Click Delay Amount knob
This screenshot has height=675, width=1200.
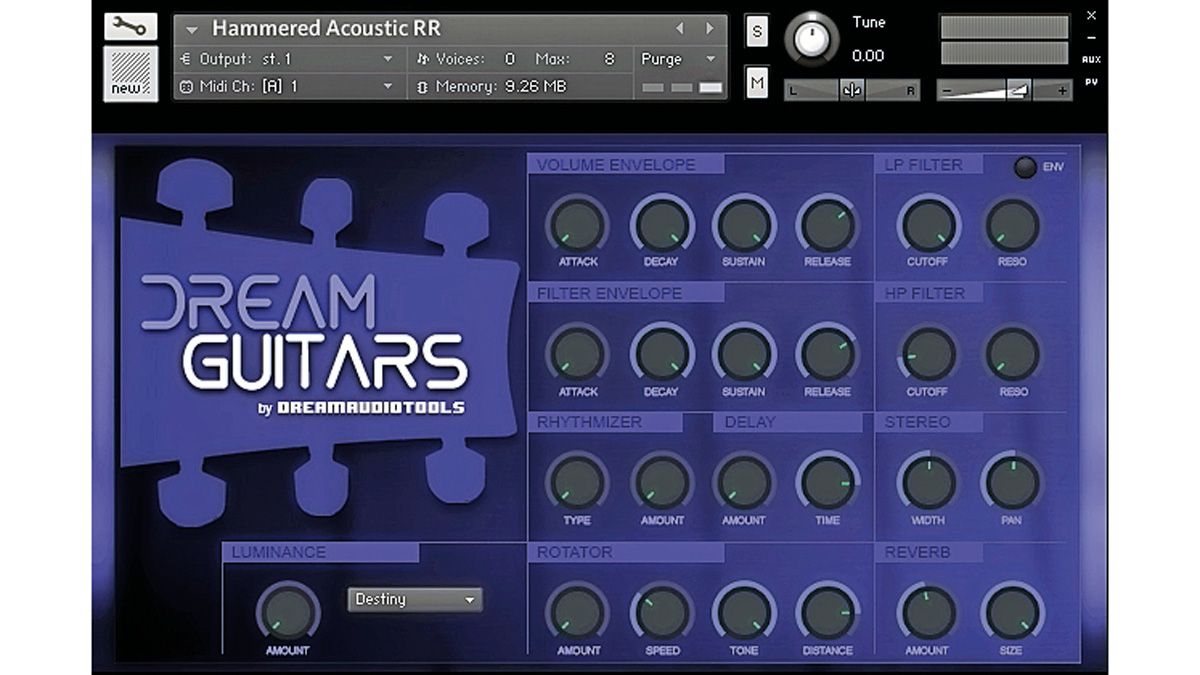click(x=744, y=482)
